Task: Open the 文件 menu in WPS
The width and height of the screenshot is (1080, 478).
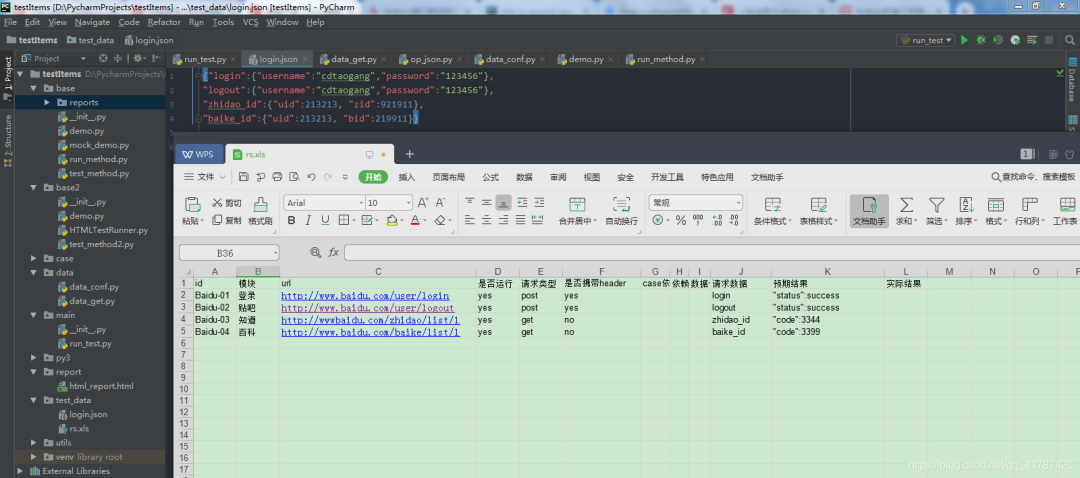Action: [205, 177]
